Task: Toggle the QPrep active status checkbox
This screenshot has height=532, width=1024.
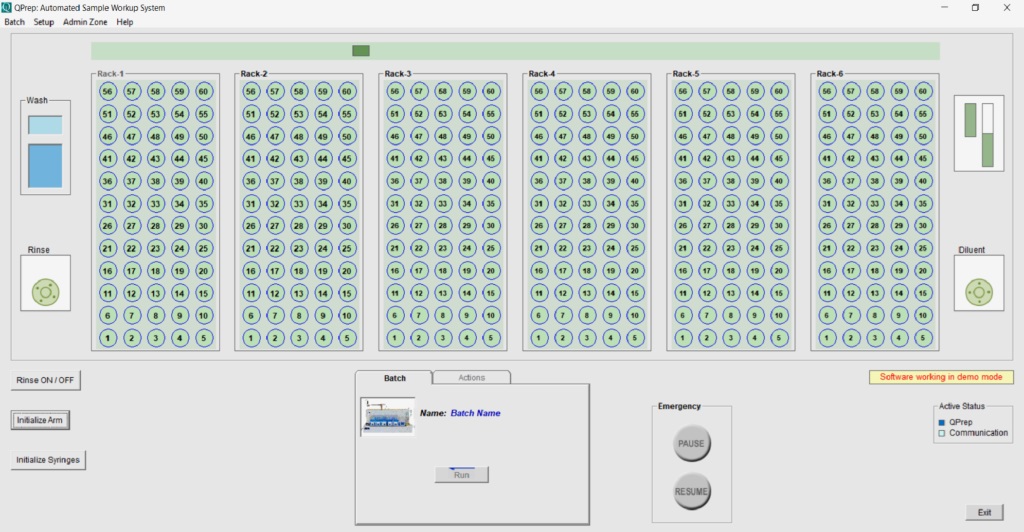Action: (x=942, y=422)
